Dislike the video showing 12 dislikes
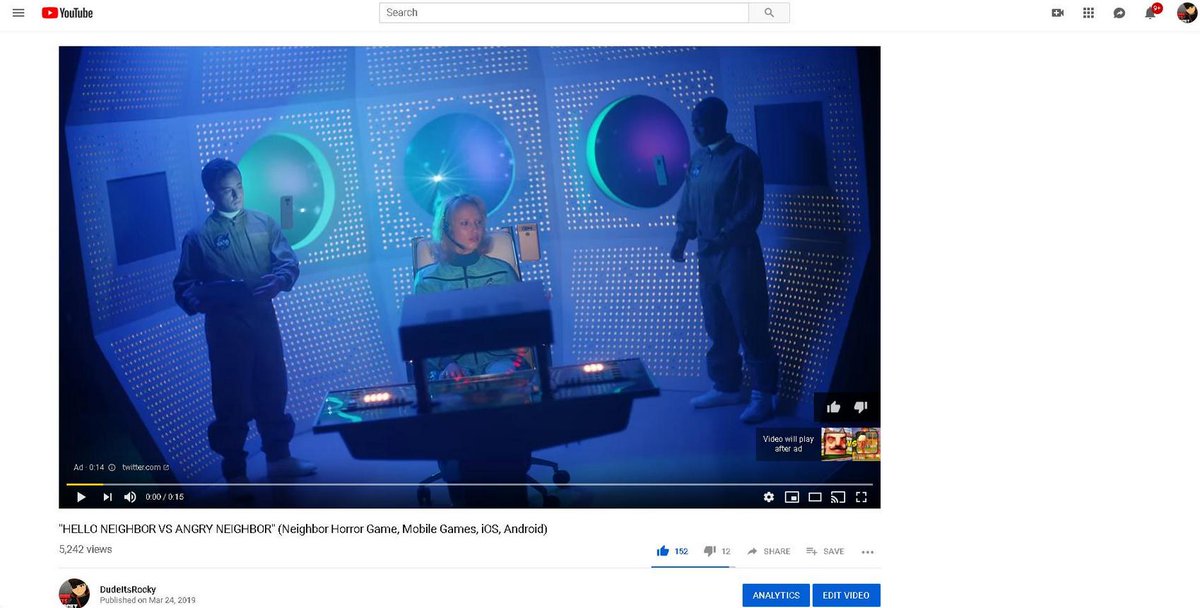Image resolution: width=1200 pixels, height=608 pixels. pyautogui.click(x=717, y=551)
